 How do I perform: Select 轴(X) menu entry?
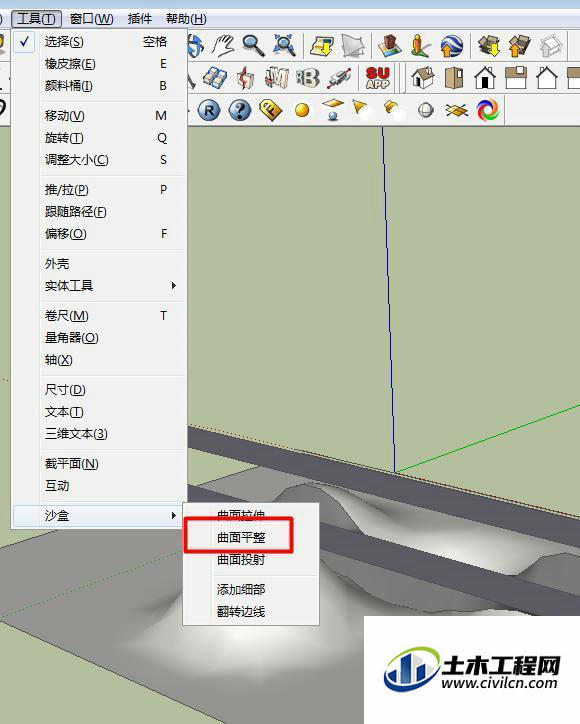point(99,360)
